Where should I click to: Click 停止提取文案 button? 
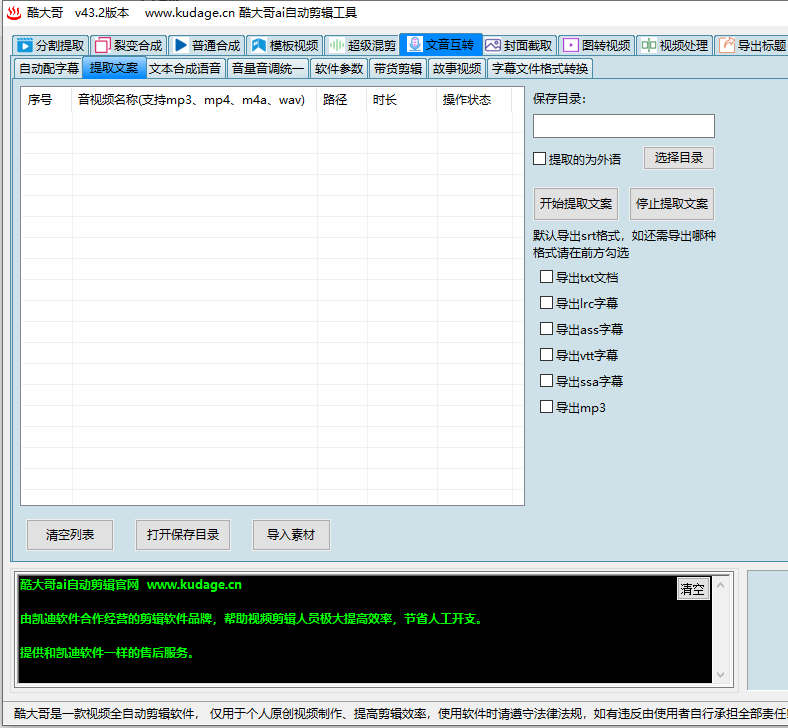pyautogui.click(x=672, y=204)
